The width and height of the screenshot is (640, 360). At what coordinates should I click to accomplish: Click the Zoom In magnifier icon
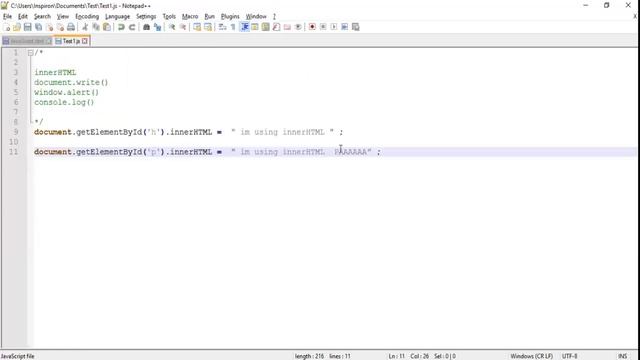point(172,27)
